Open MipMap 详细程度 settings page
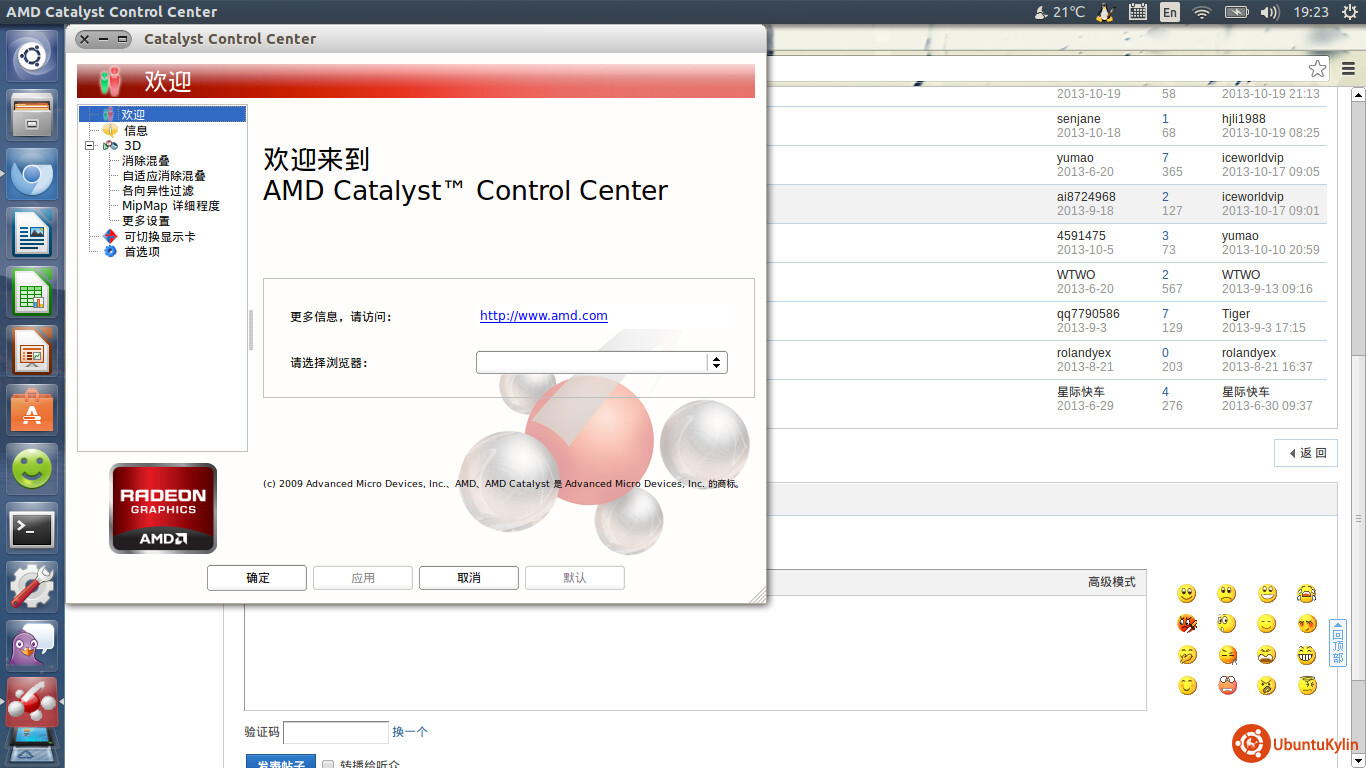 170,206
